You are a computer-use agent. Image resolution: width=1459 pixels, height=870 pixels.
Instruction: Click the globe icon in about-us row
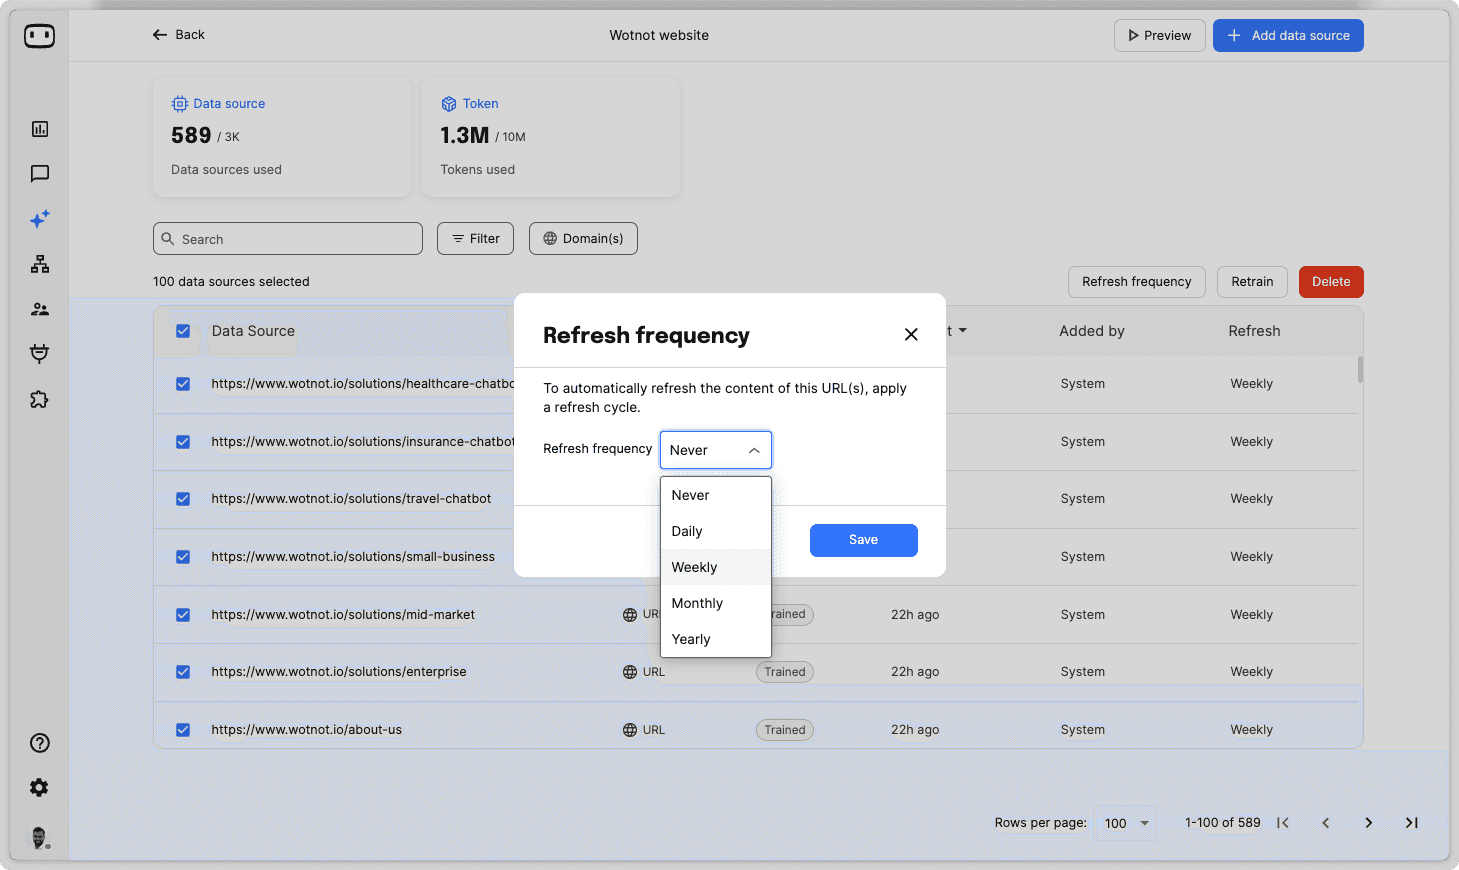630,730
